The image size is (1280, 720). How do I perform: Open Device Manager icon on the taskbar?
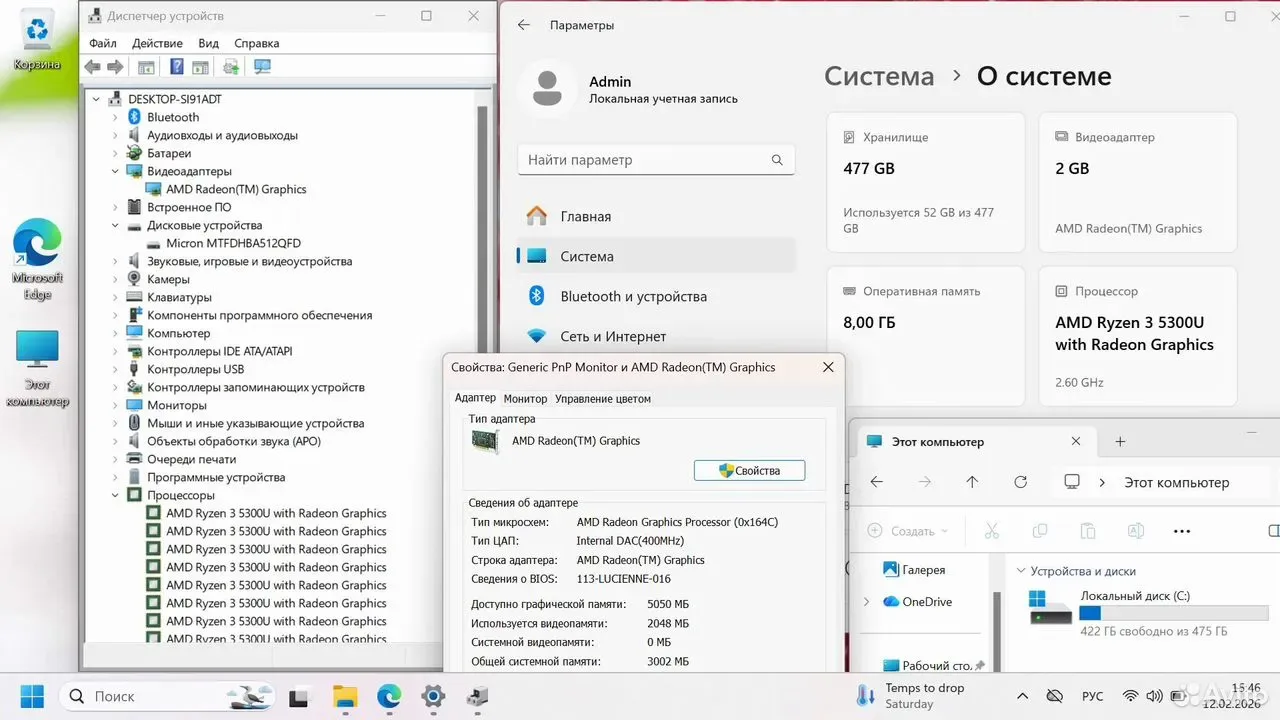(x=478, y=696)
